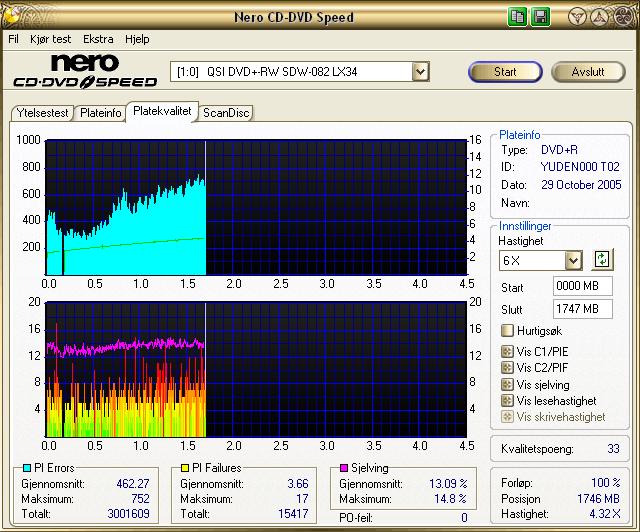Viewport: 640px width, 532px height.
Task: Open the drive selection dropdown arrow
Action: click(x=420, y=72)
